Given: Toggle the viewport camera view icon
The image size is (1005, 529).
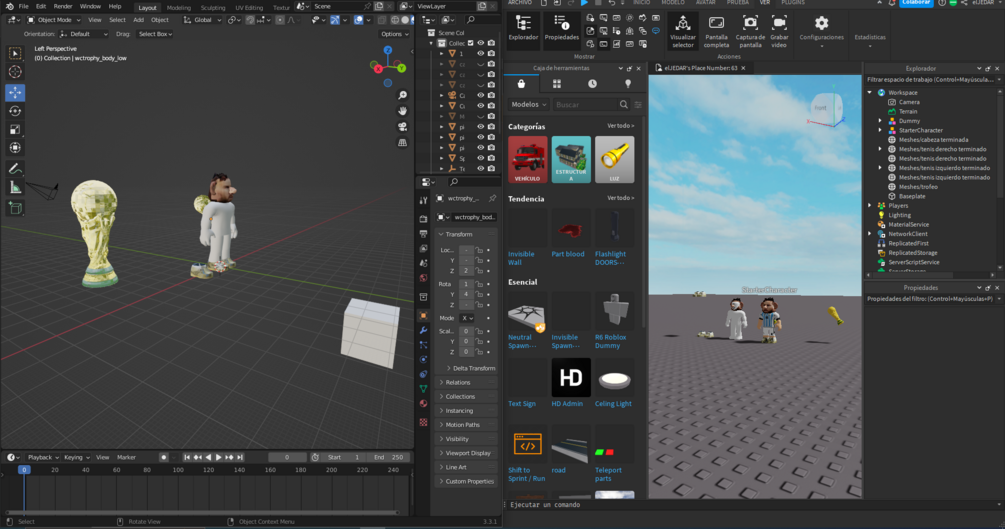Looking at the screenshot, I should point(403,126).
